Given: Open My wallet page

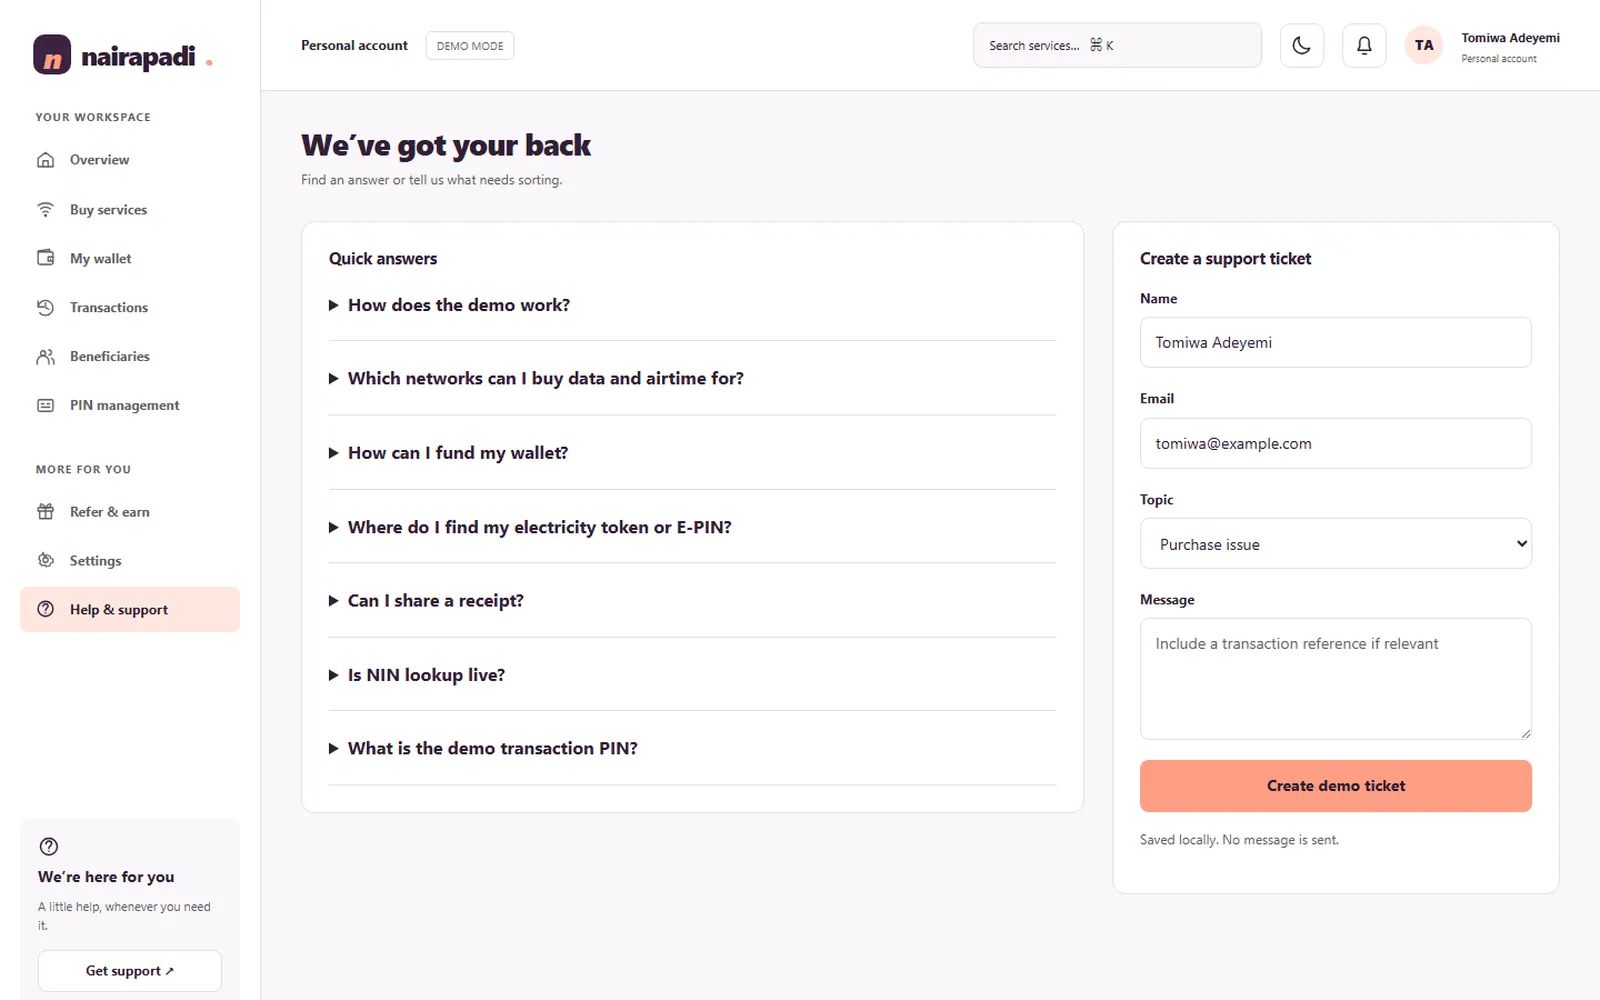Looking at the screenshot, I should [x=130, y=258].
